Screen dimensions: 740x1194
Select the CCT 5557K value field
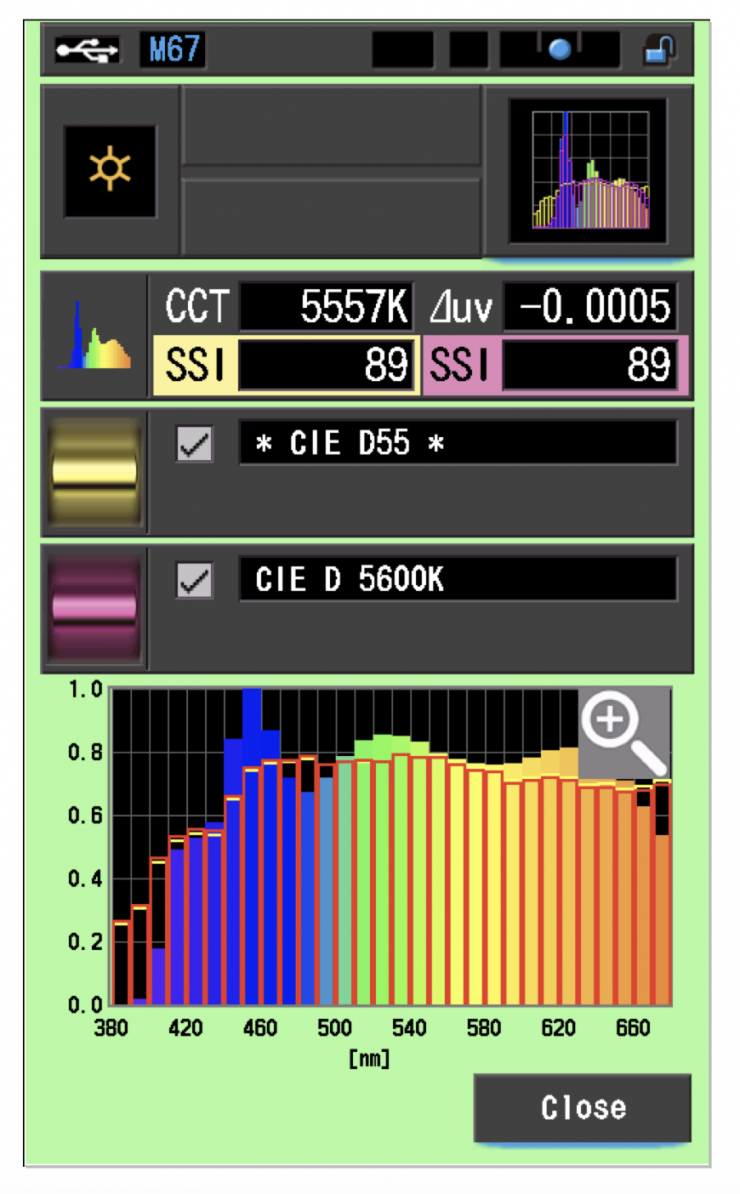325,308
